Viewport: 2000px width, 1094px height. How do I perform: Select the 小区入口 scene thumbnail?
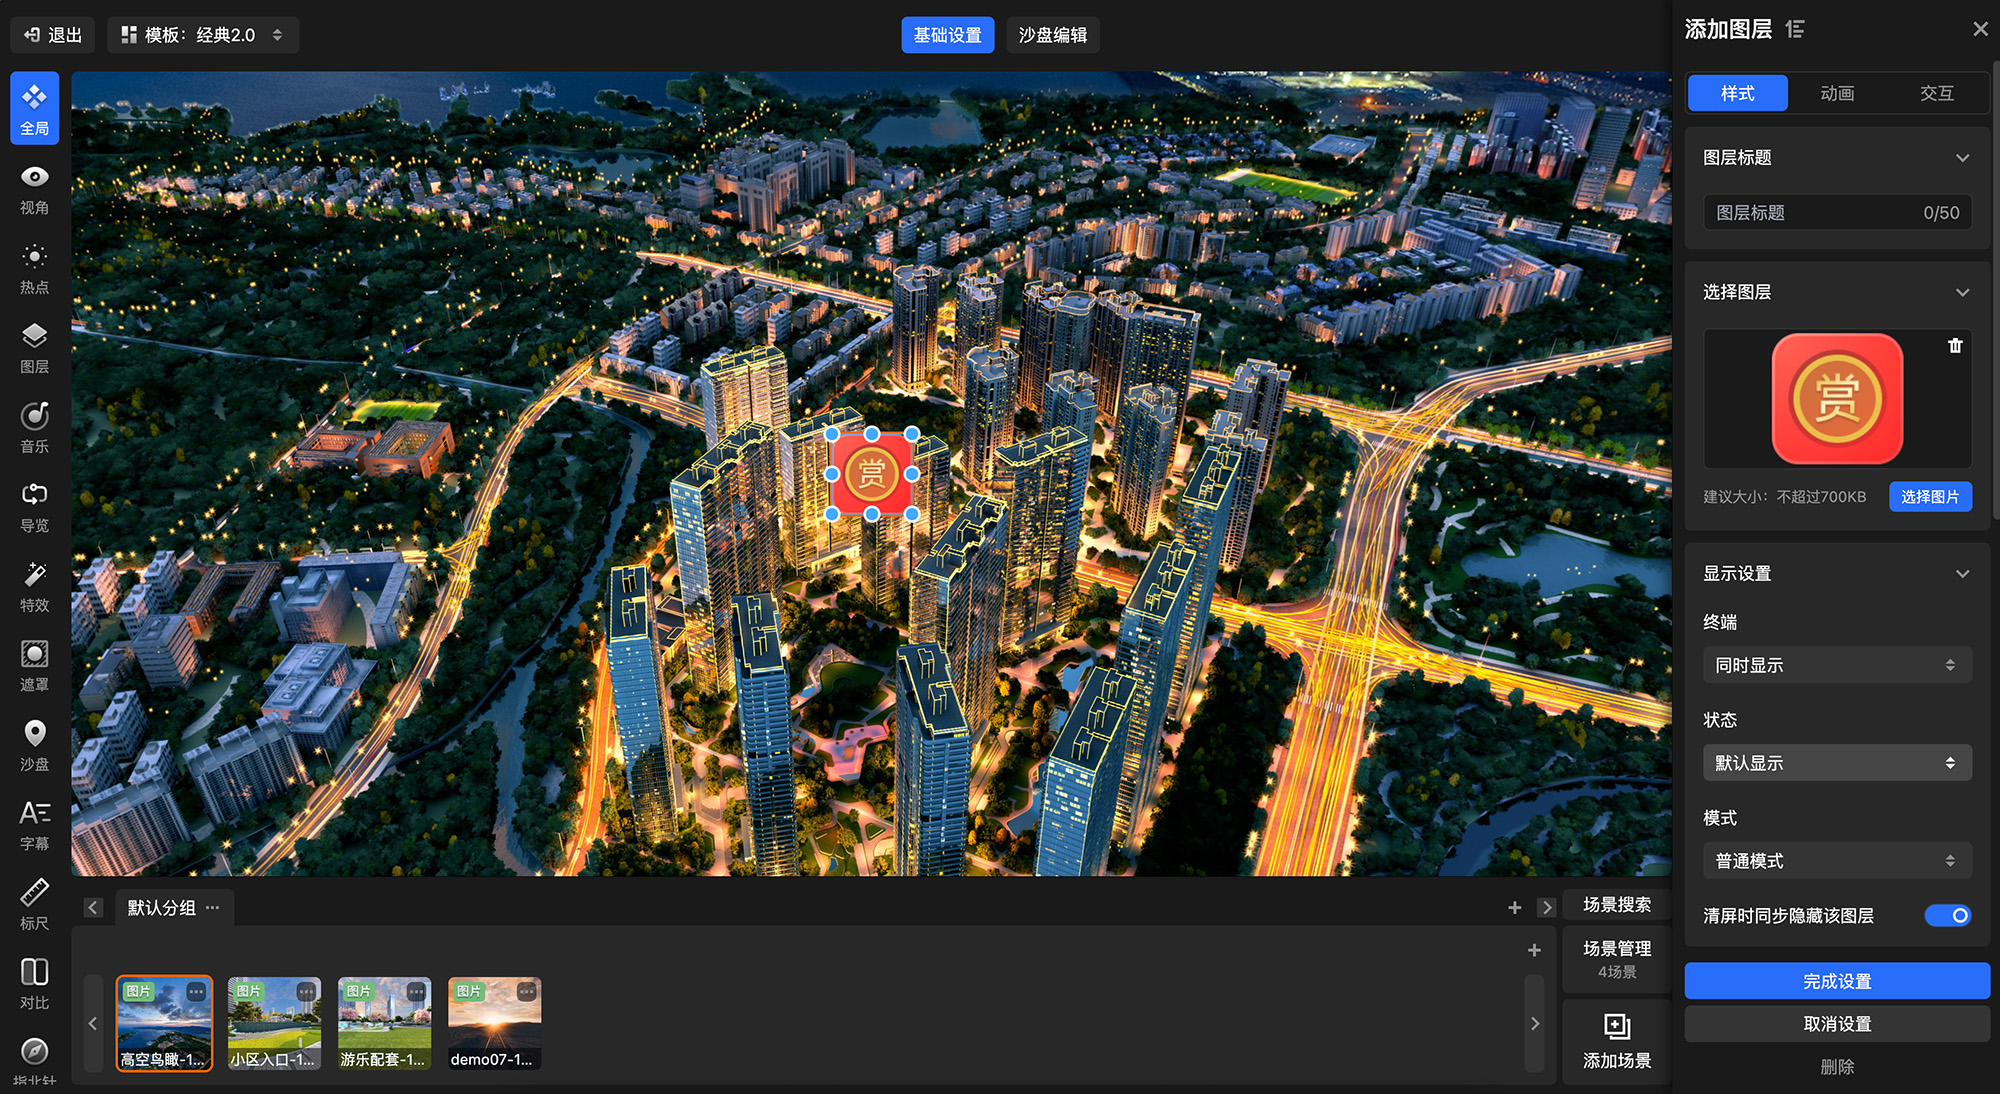[x=274, y=1023]
